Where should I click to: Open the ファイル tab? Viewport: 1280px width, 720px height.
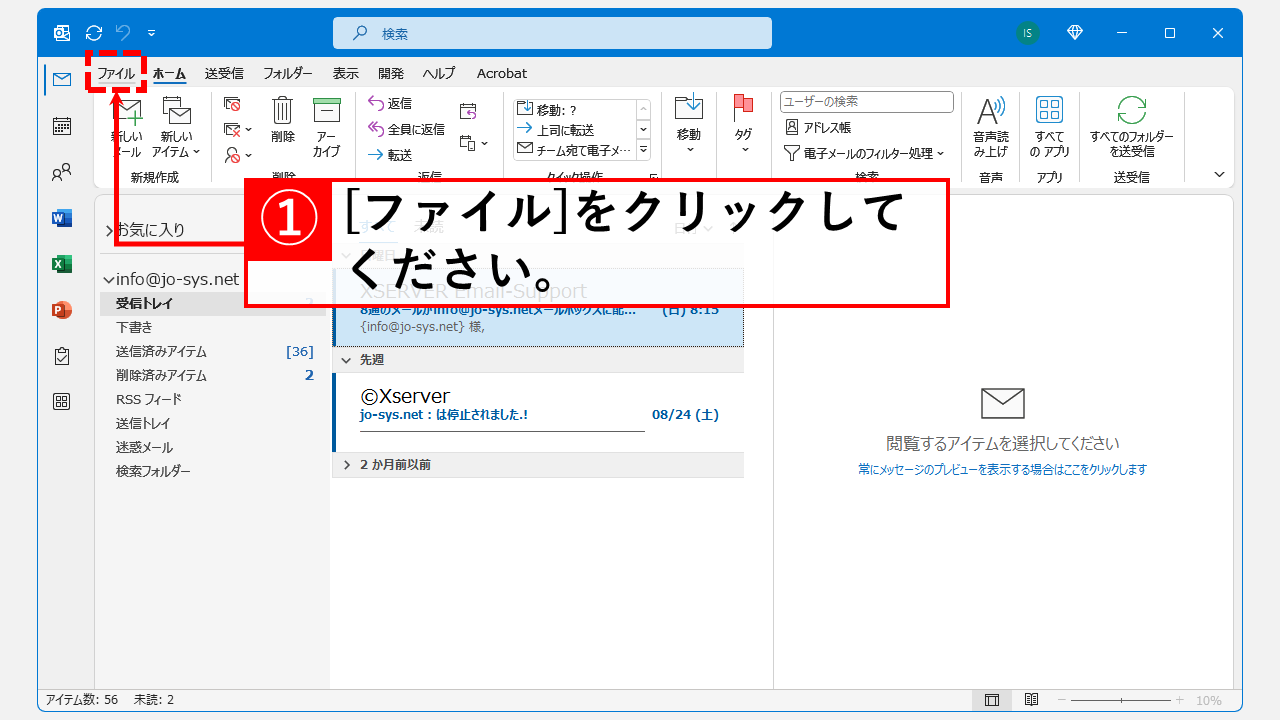116,73
